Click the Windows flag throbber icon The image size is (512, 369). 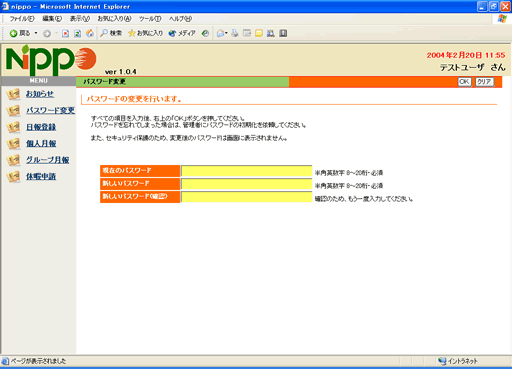(502, 19)
